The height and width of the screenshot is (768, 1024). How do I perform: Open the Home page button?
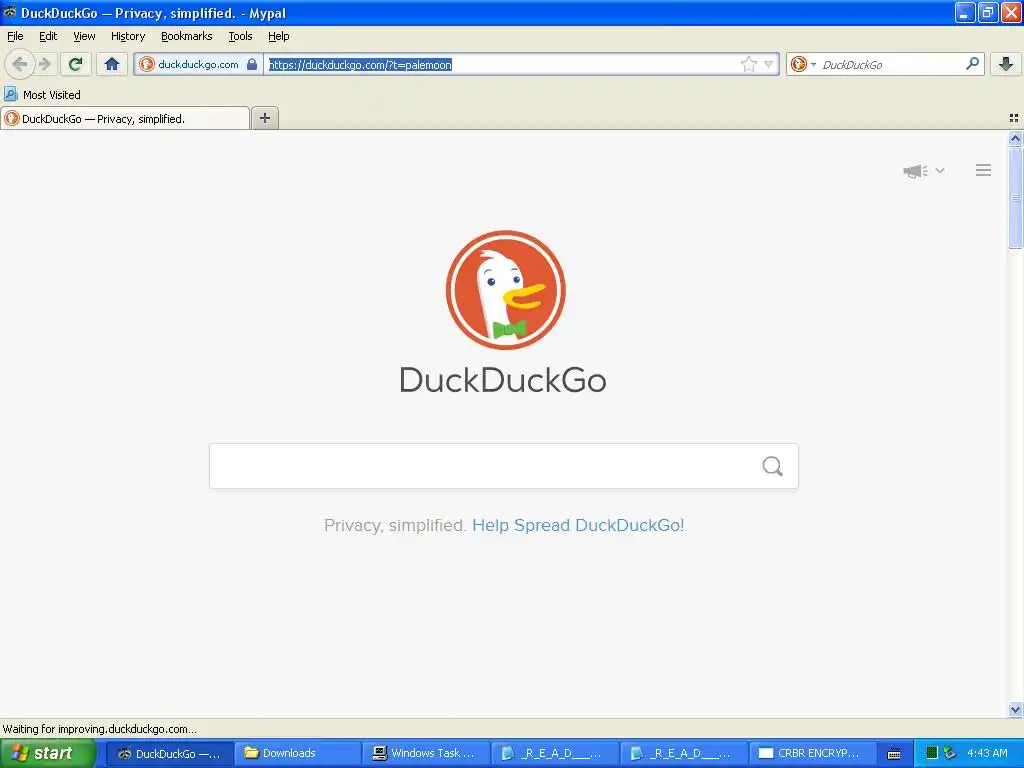(112, 64)
